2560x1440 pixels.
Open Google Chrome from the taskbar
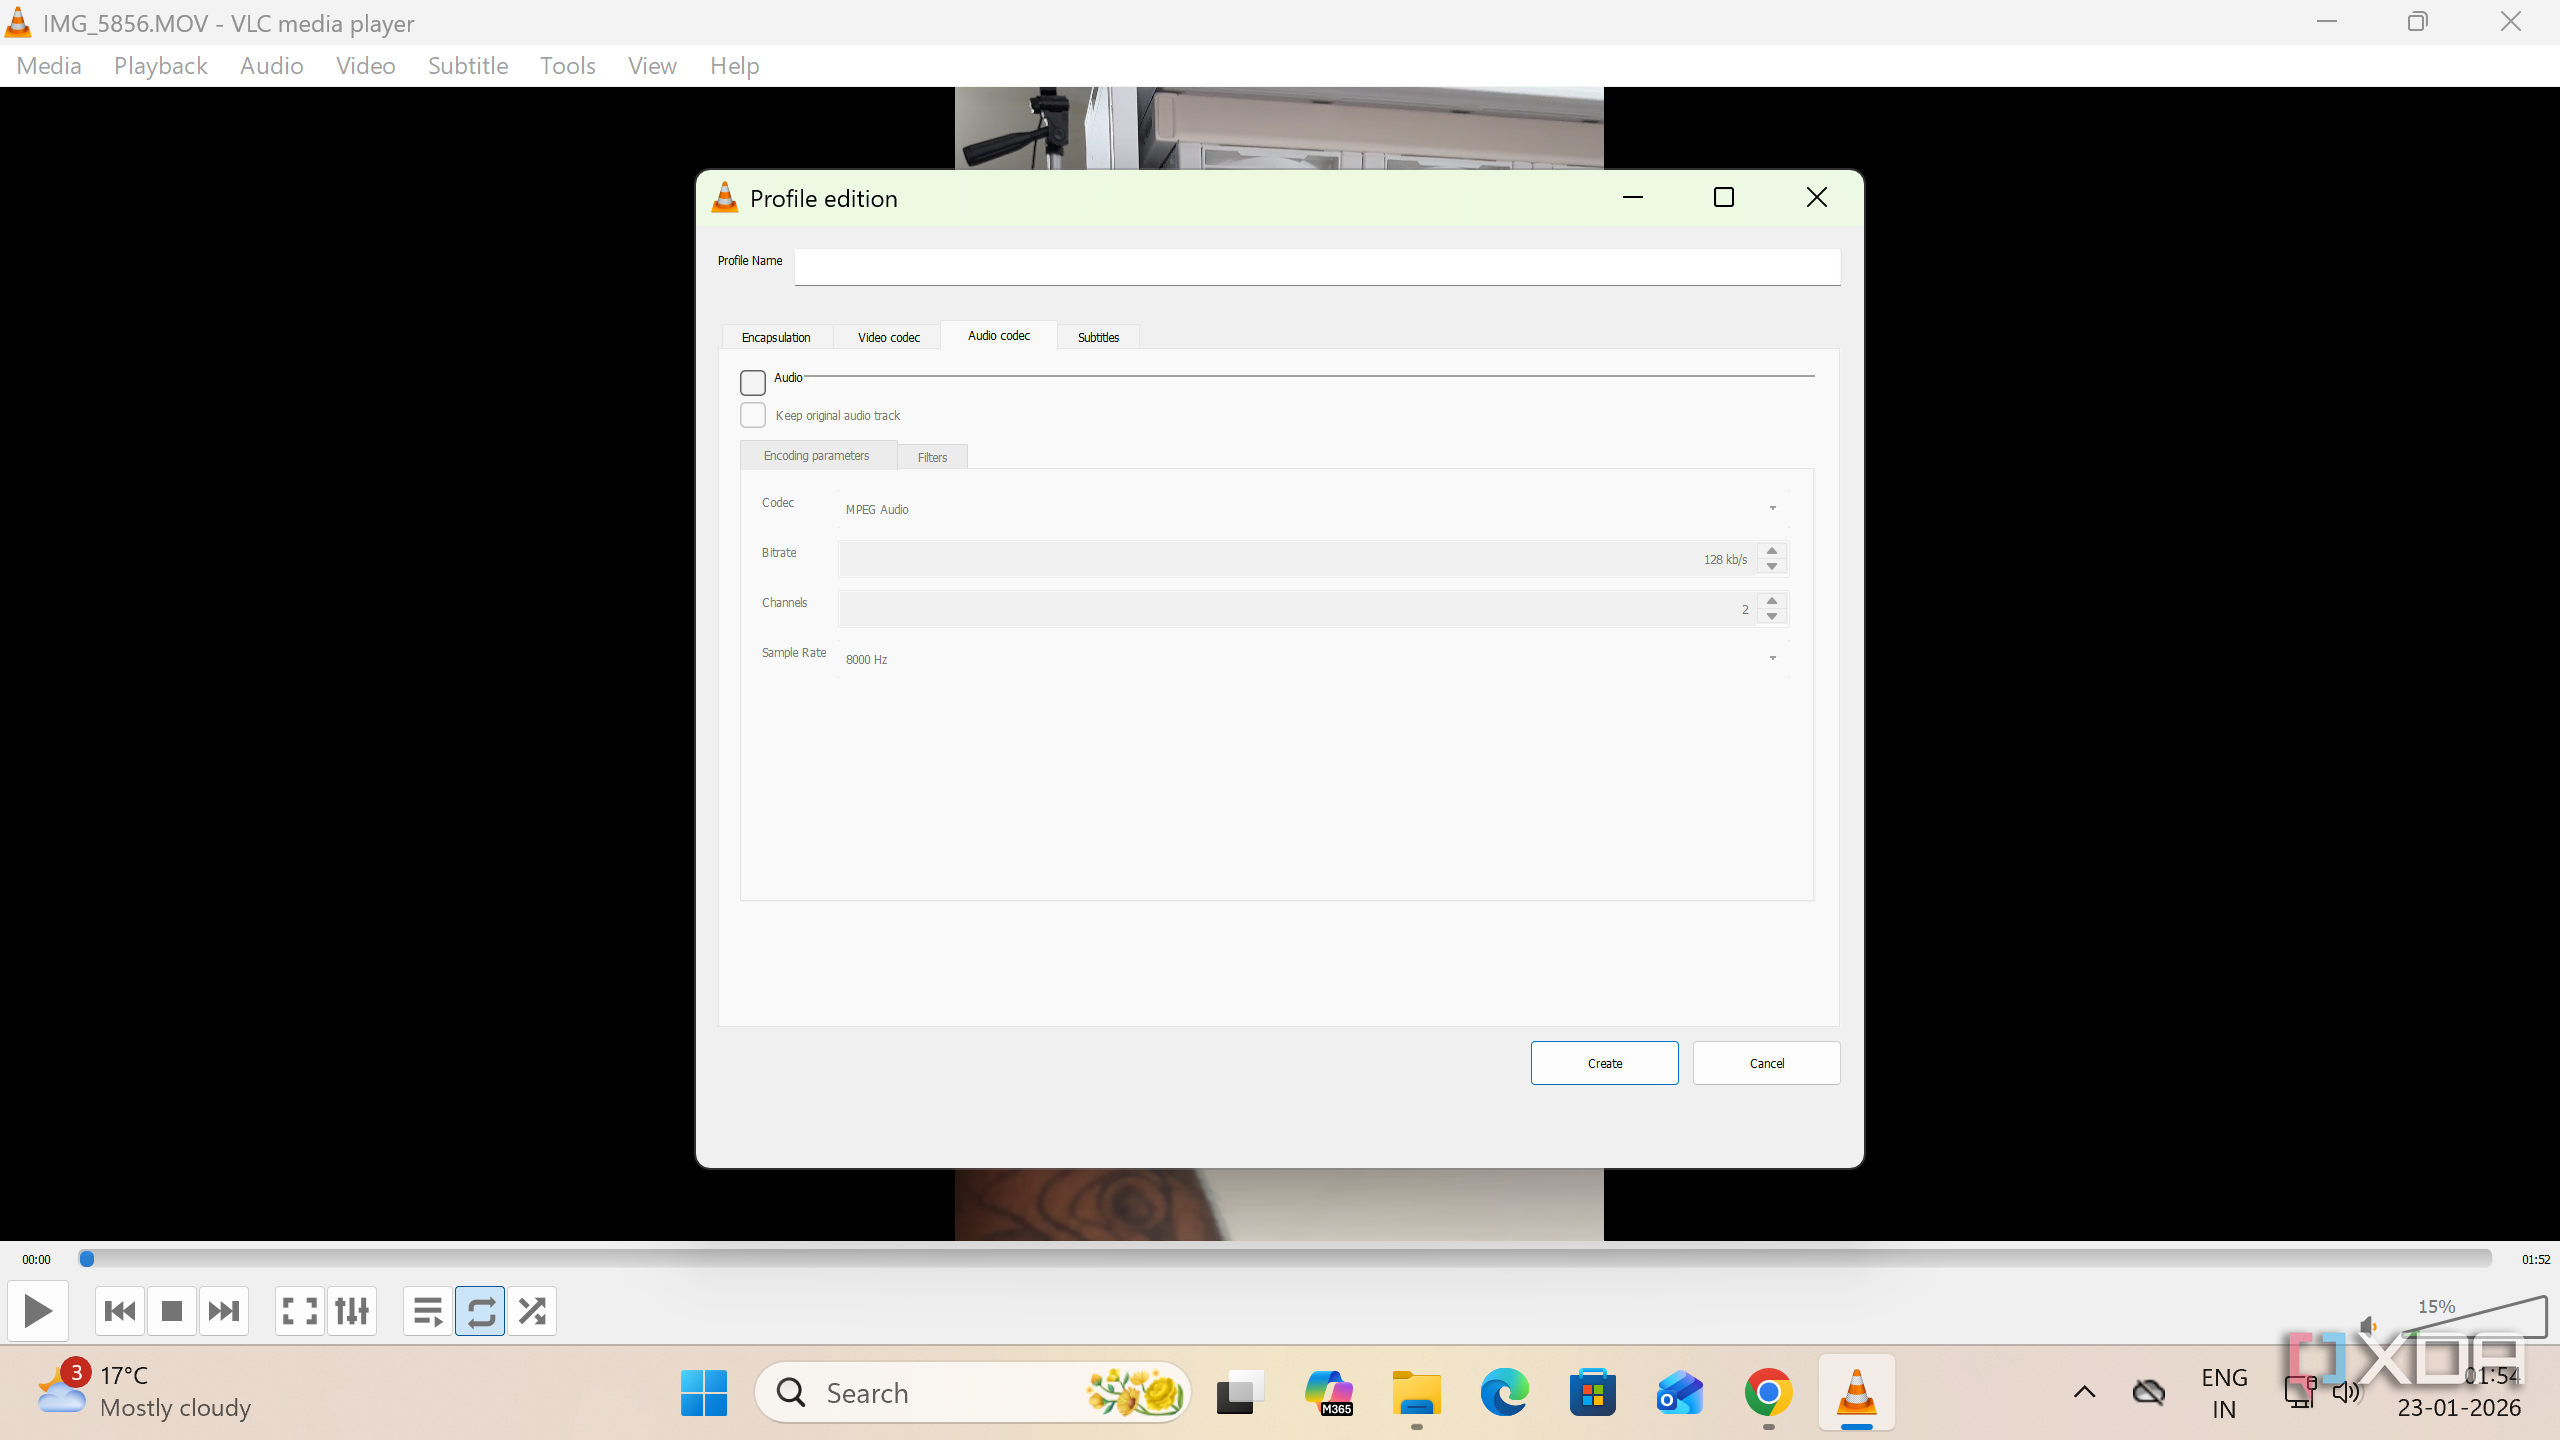coord(1768,1392)
